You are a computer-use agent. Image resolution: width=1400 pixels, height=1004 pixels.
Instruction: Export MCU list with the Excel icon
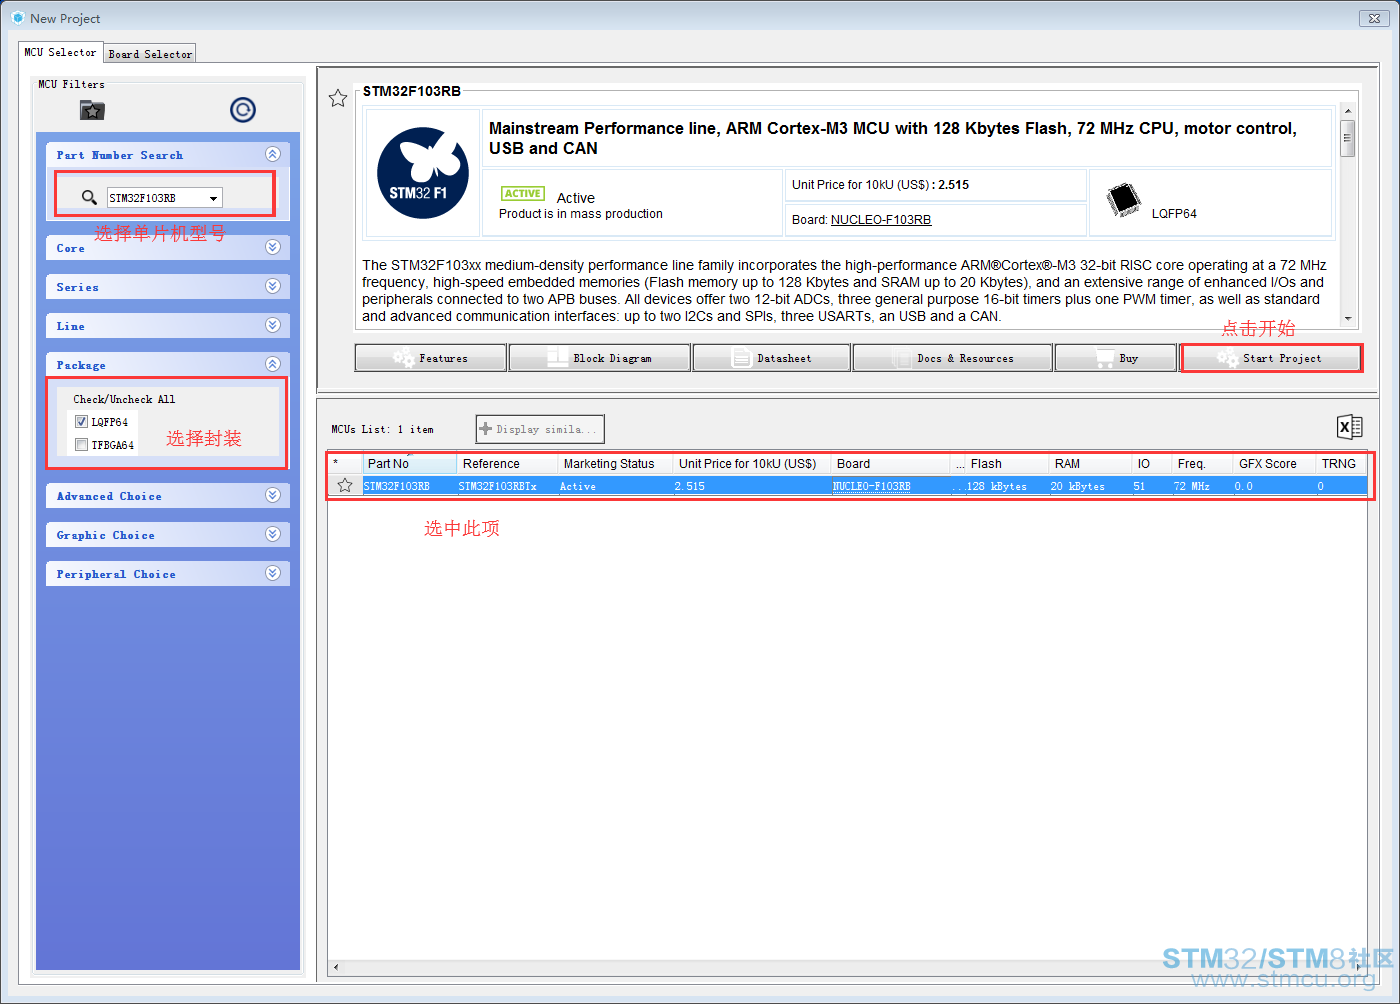[x=1349, y=427]
